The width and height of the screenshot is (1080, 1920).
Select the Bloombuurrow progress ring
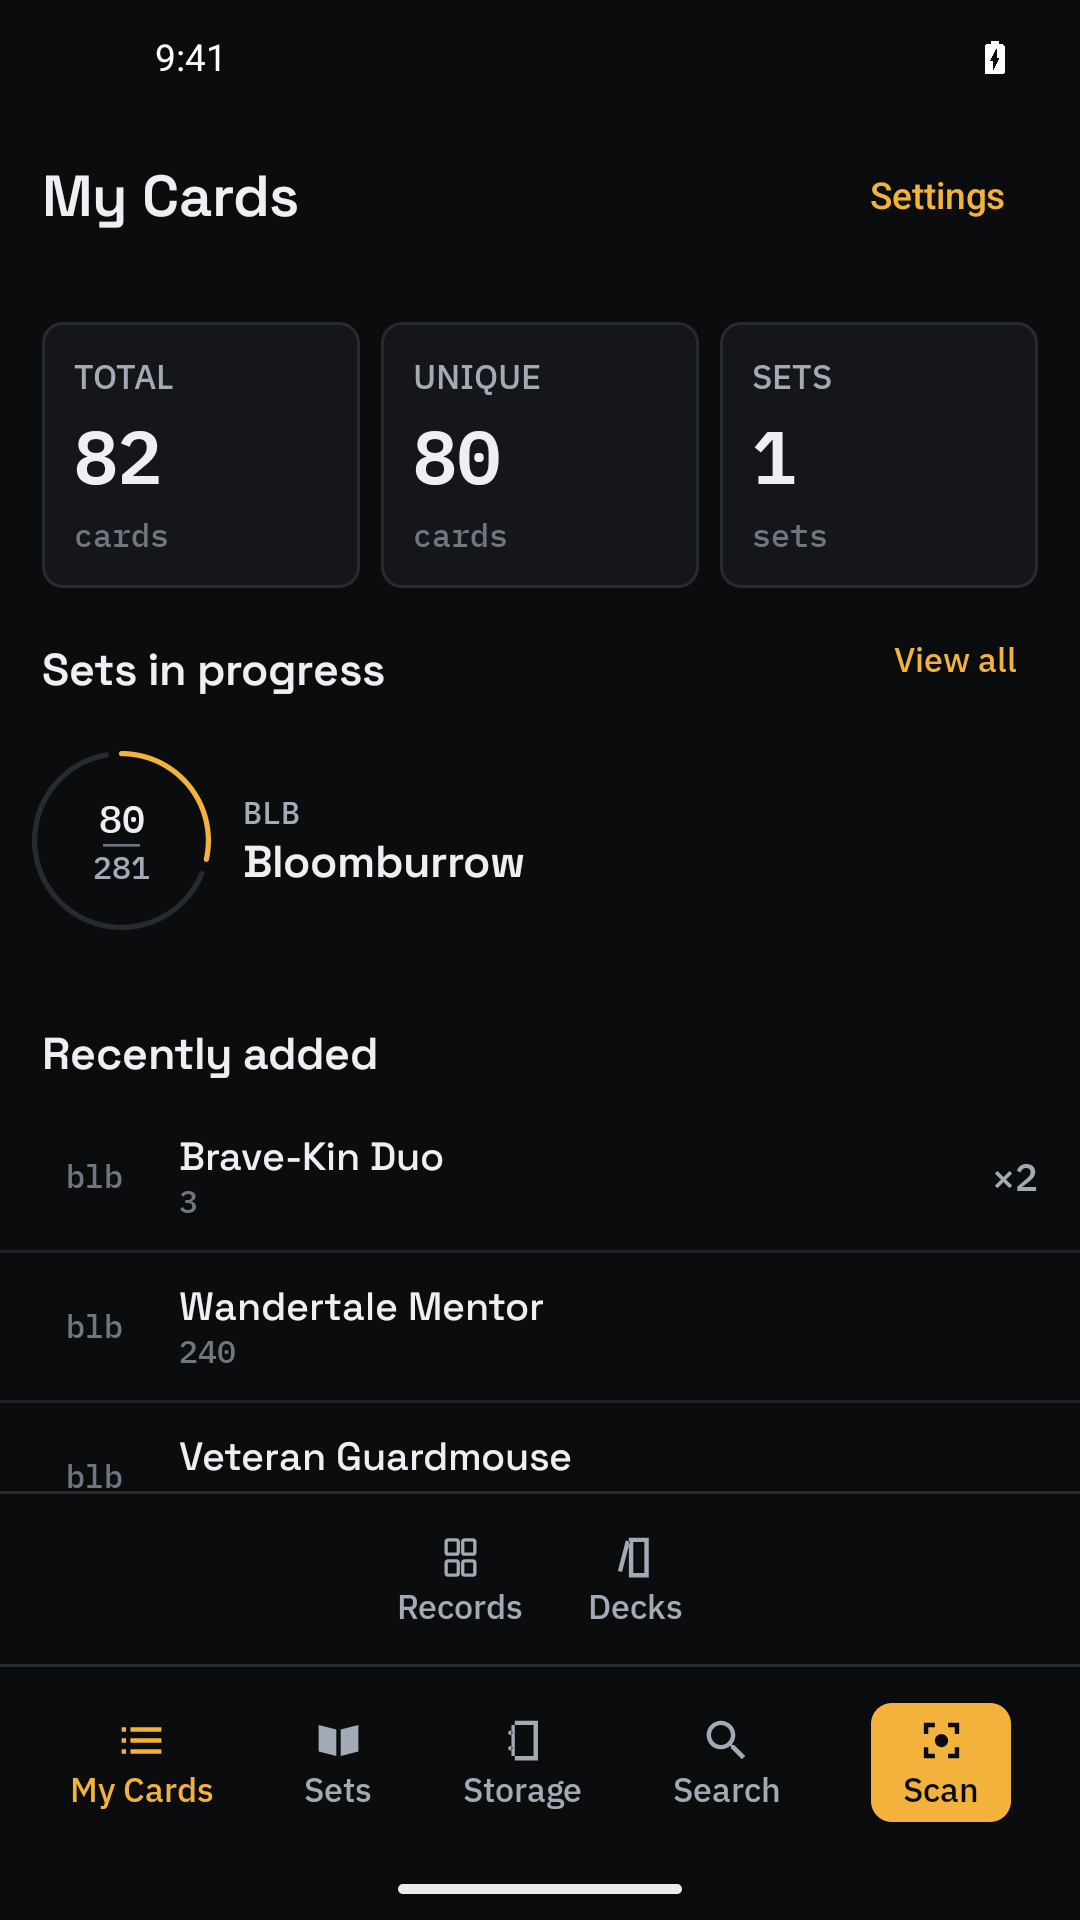tap(122, 840)
